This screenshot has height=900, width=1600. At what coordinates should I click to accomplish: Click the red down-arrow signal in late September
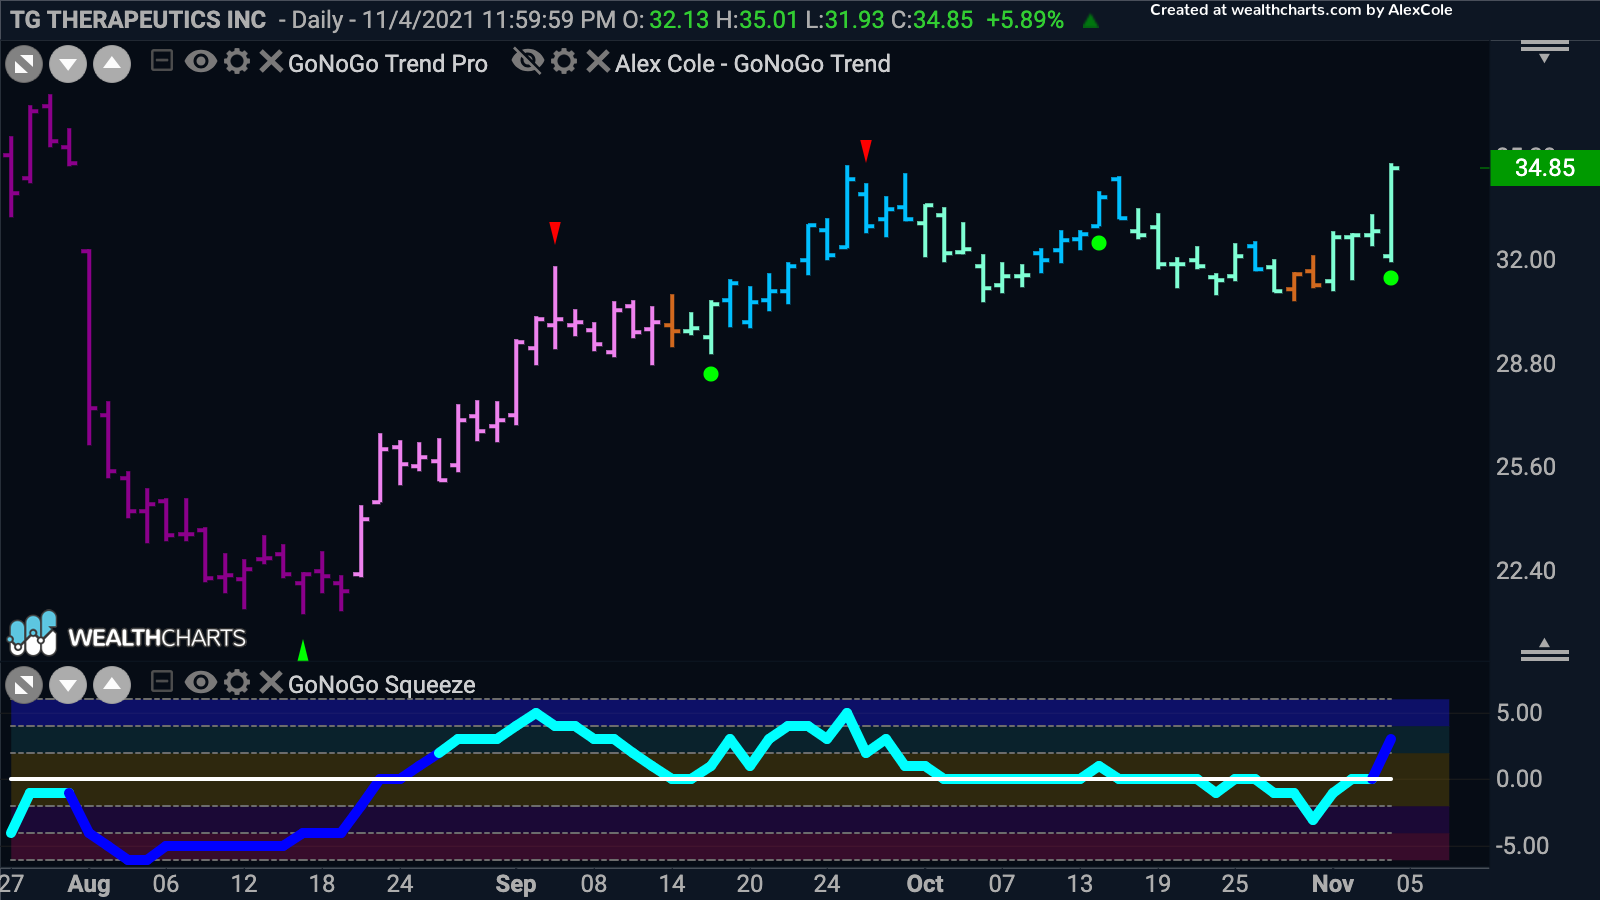click(x=866, y=150)
